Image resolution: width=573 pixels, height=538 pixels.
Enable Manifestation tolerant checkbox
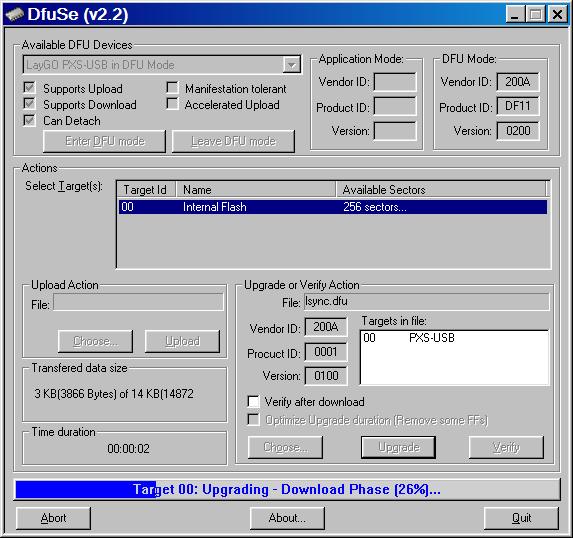pyautogui.click(x=172, y=88)
